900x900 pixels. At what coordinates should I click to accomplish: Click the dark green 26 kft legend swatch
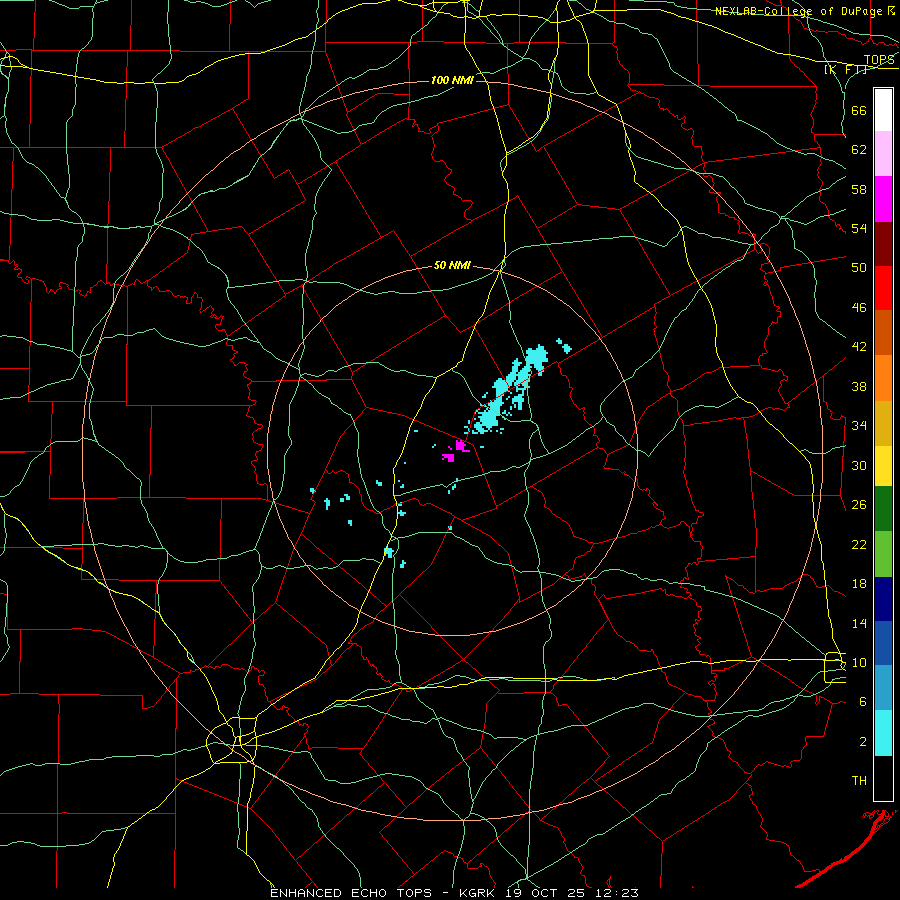pyautogui.click(x=883, y=509)
